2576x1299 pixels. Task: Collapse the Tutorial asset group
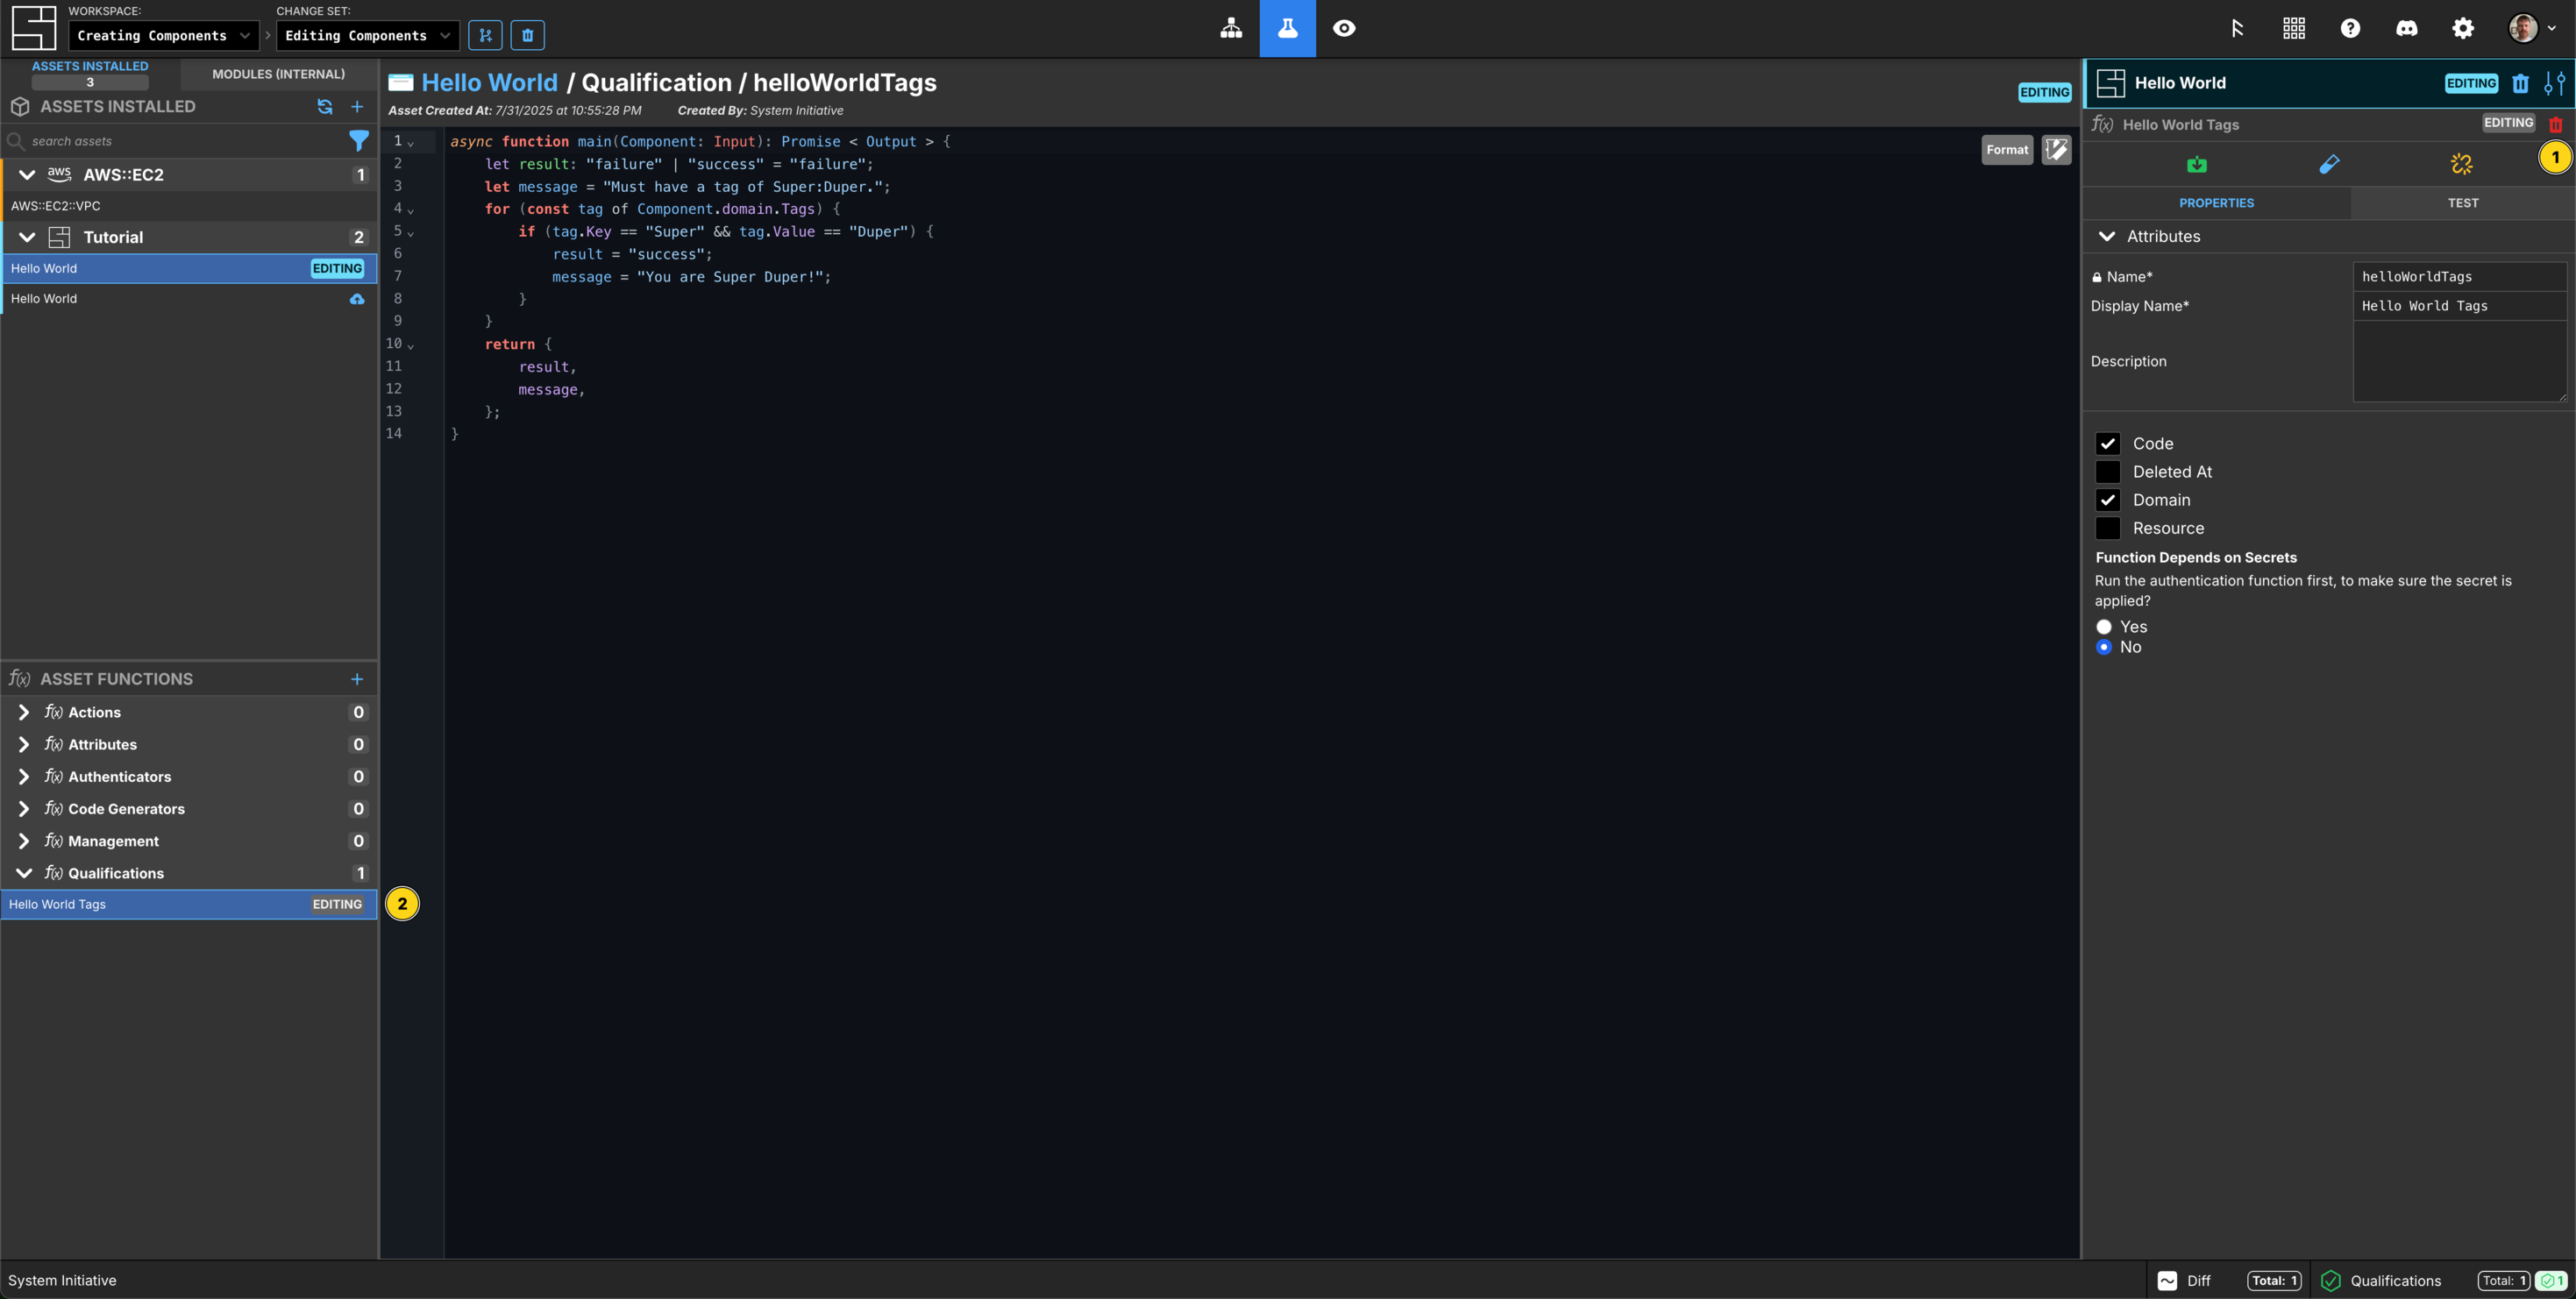click(27, 237)
